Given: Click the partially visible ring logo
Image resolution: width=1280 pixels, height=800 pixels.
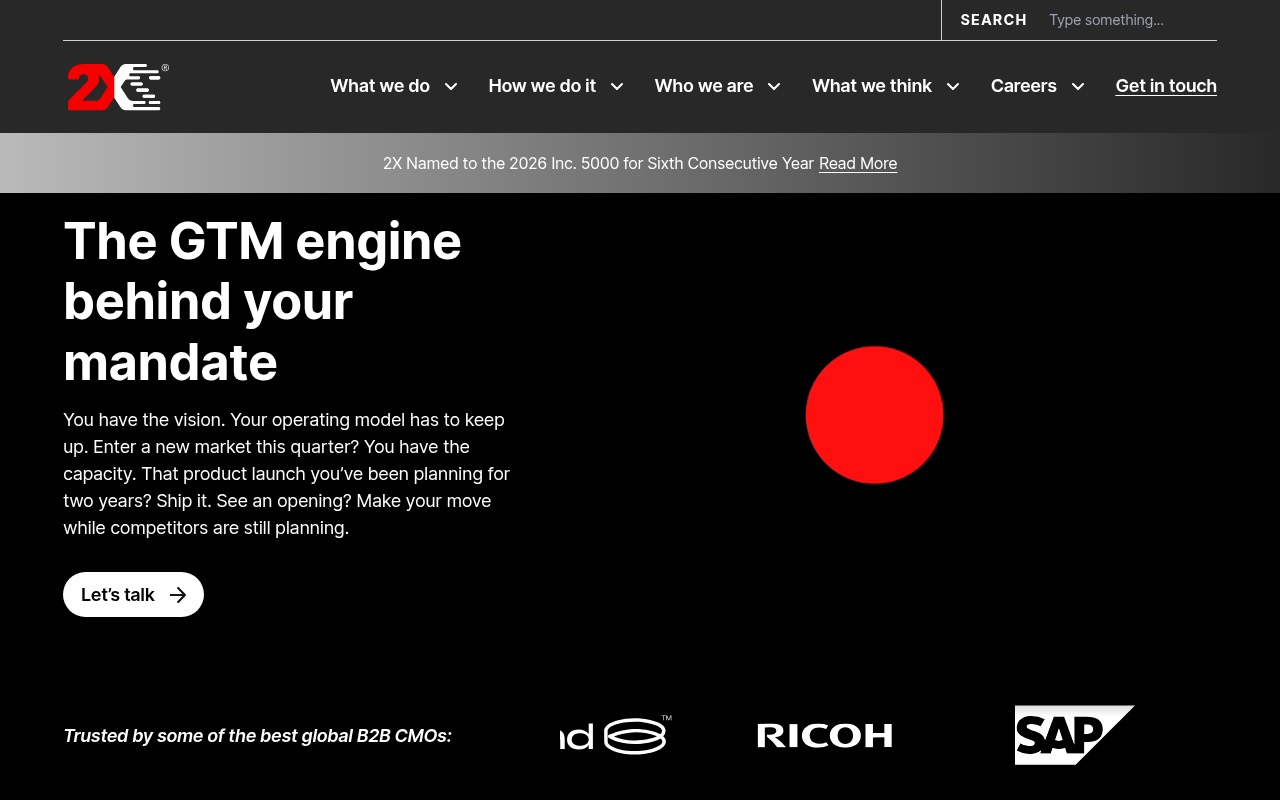Looking at the screenshot, I should pos(615,735).
